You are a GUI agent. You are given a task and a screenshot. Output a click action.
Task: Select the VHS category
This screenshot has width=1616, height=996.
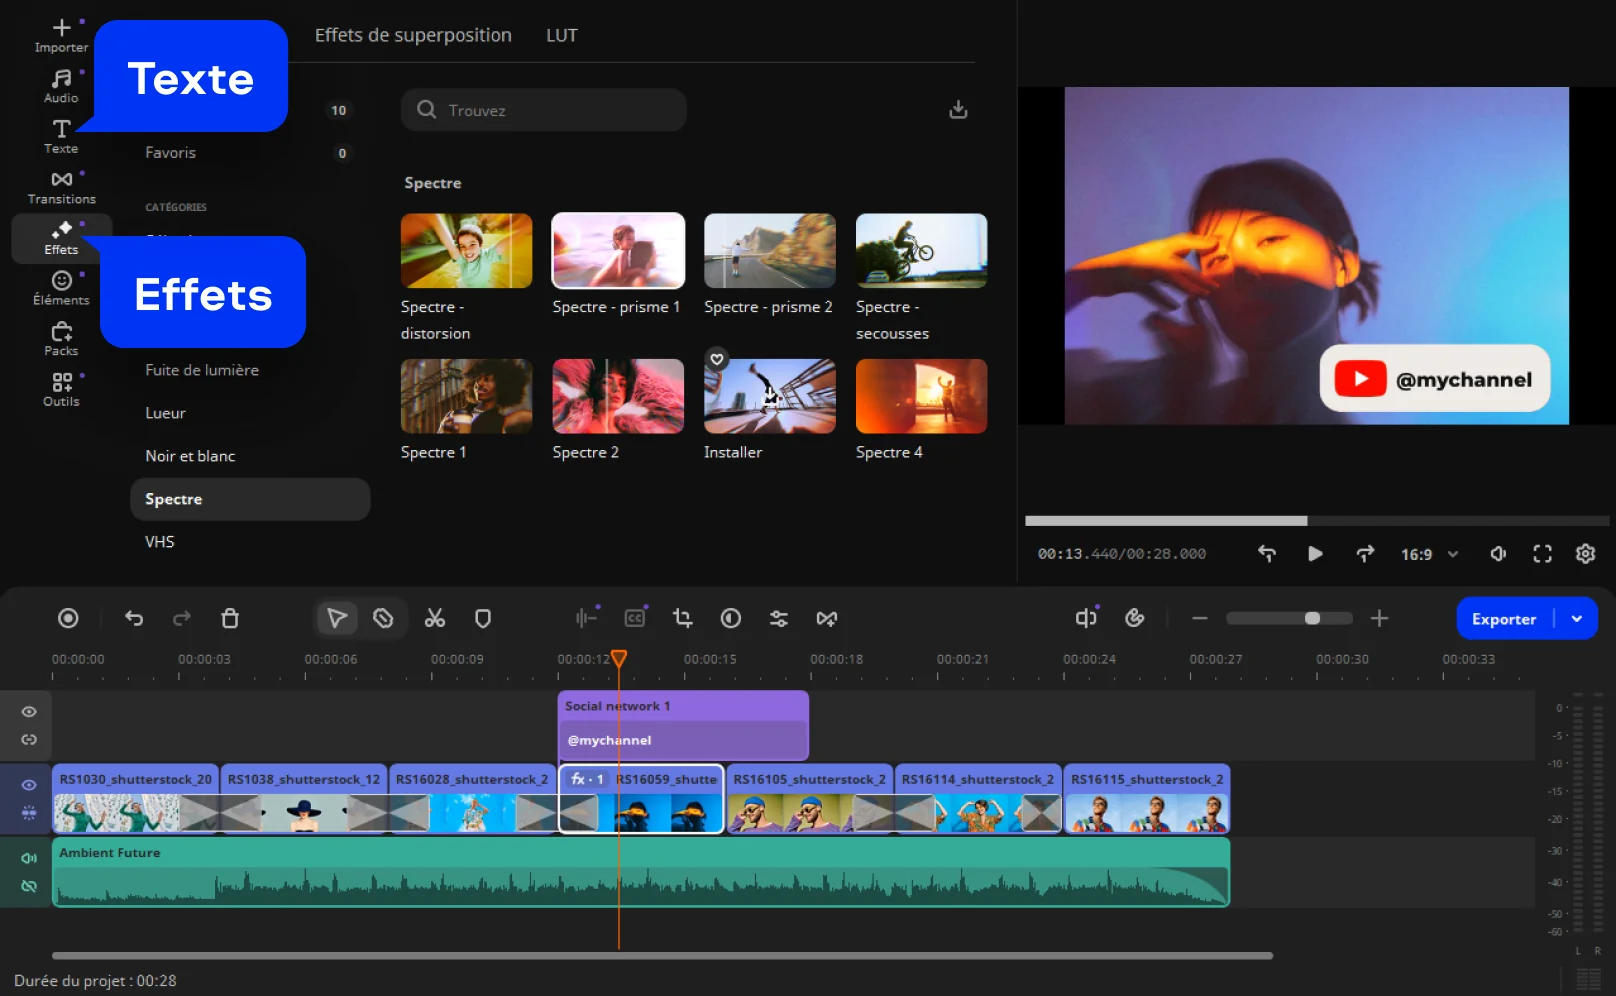click(160, 542)
